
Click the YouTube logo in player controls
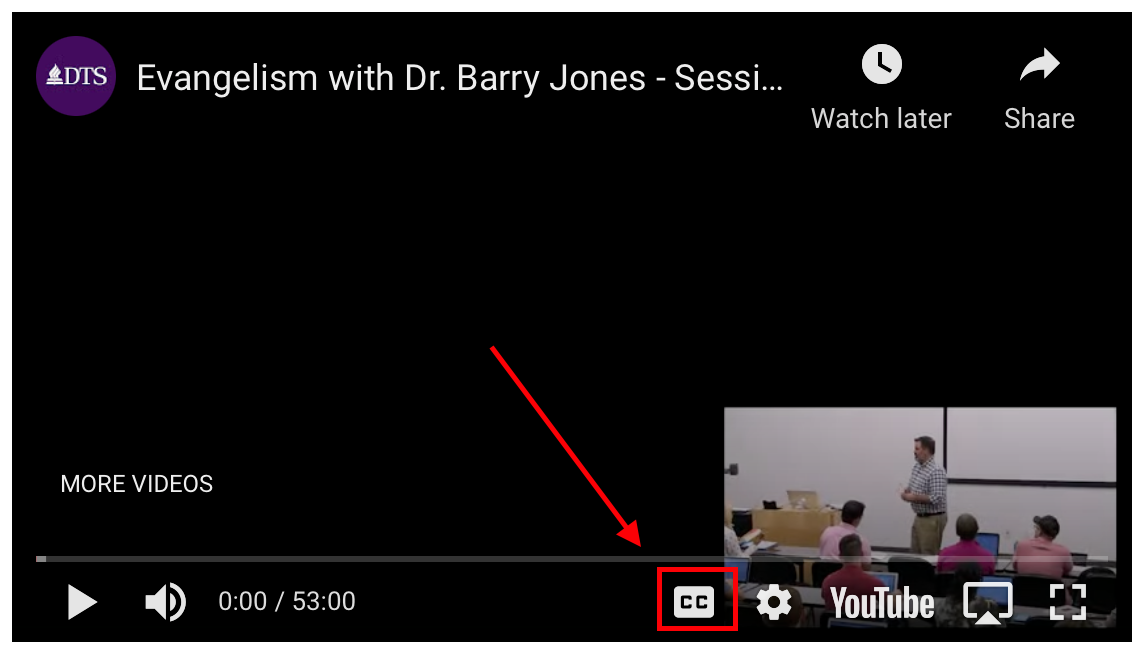coord(882,603)
